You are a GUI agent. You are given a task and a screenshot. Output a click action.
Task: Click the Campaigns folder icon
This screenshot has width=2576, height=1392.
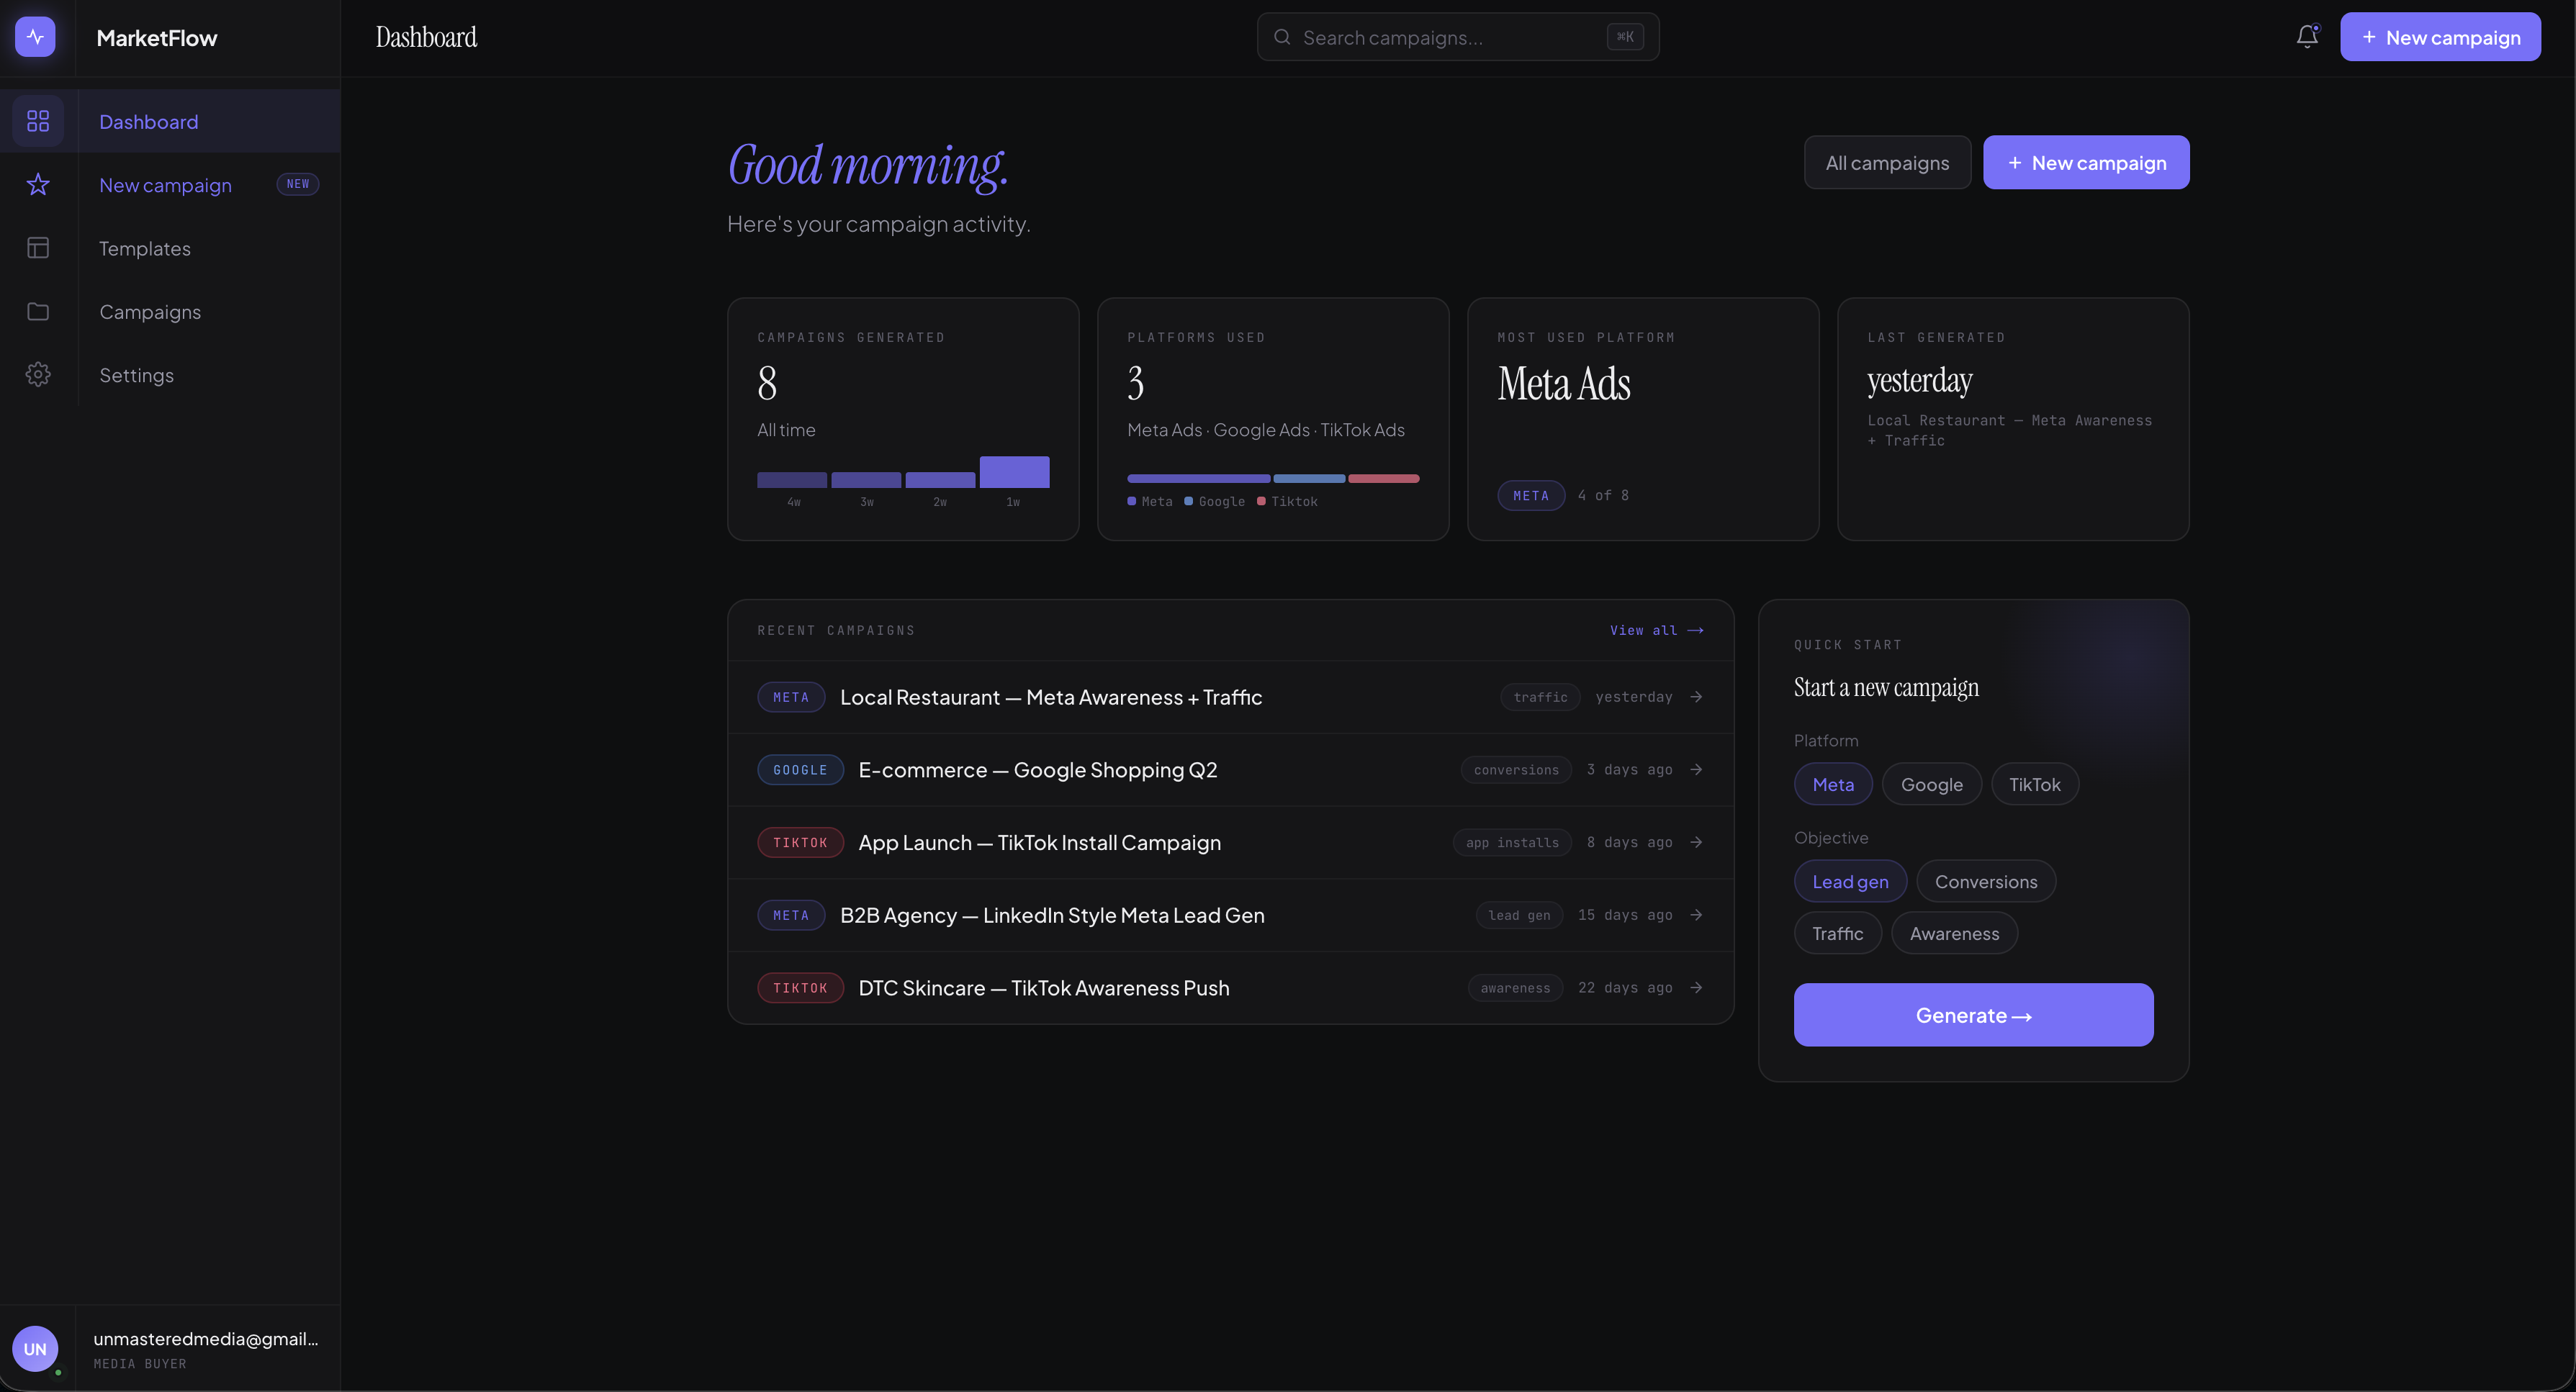click(38, 311)
